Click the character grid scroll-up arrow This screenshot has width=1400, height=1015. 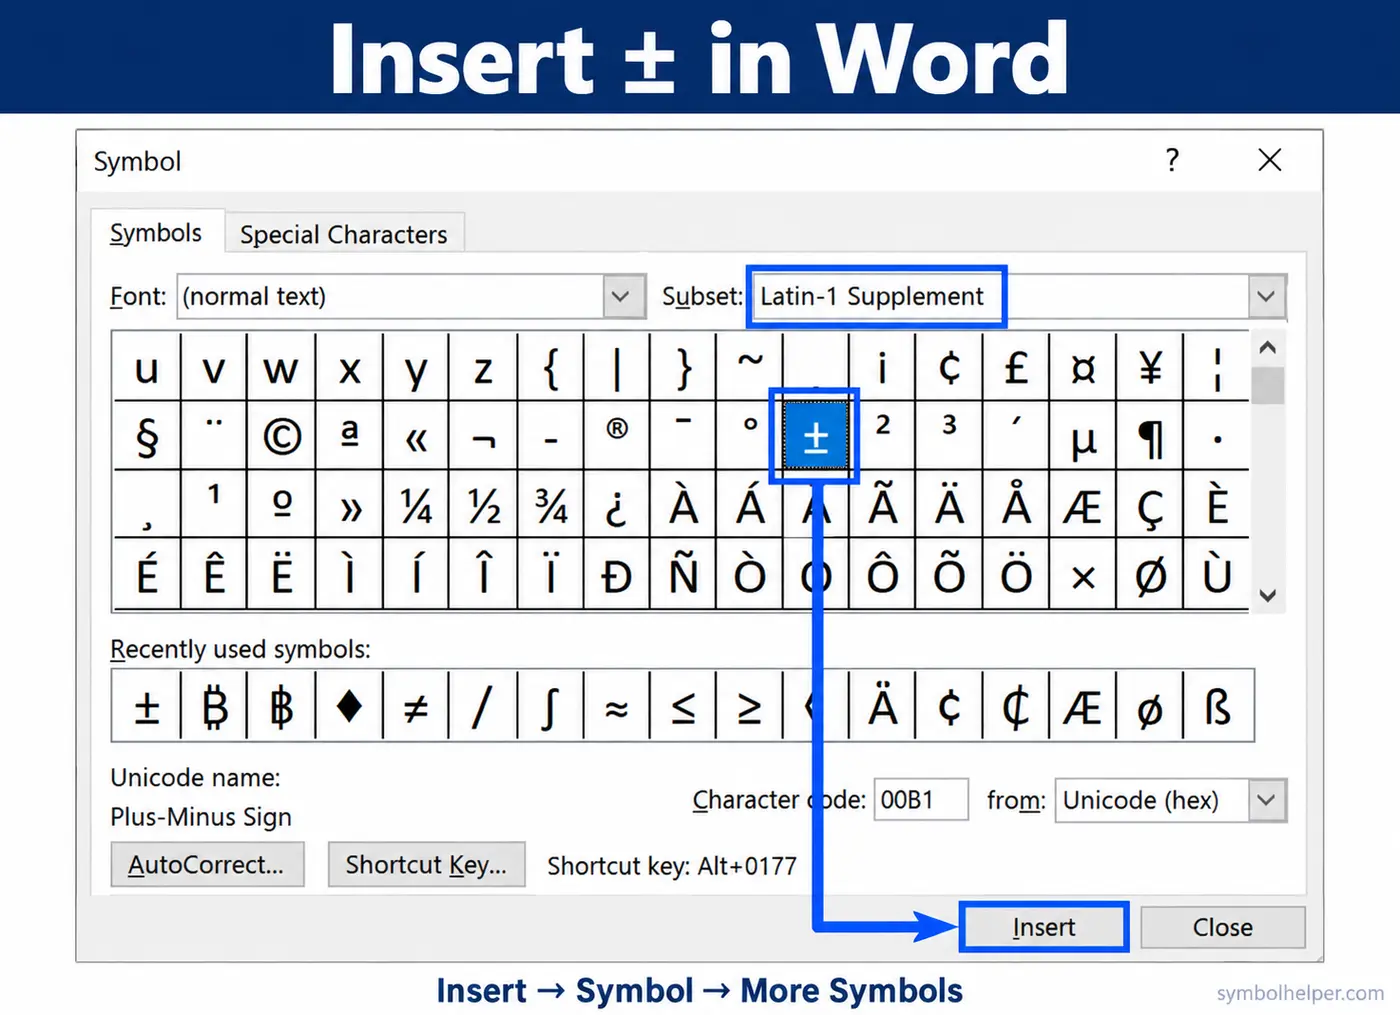point(1268,348)
